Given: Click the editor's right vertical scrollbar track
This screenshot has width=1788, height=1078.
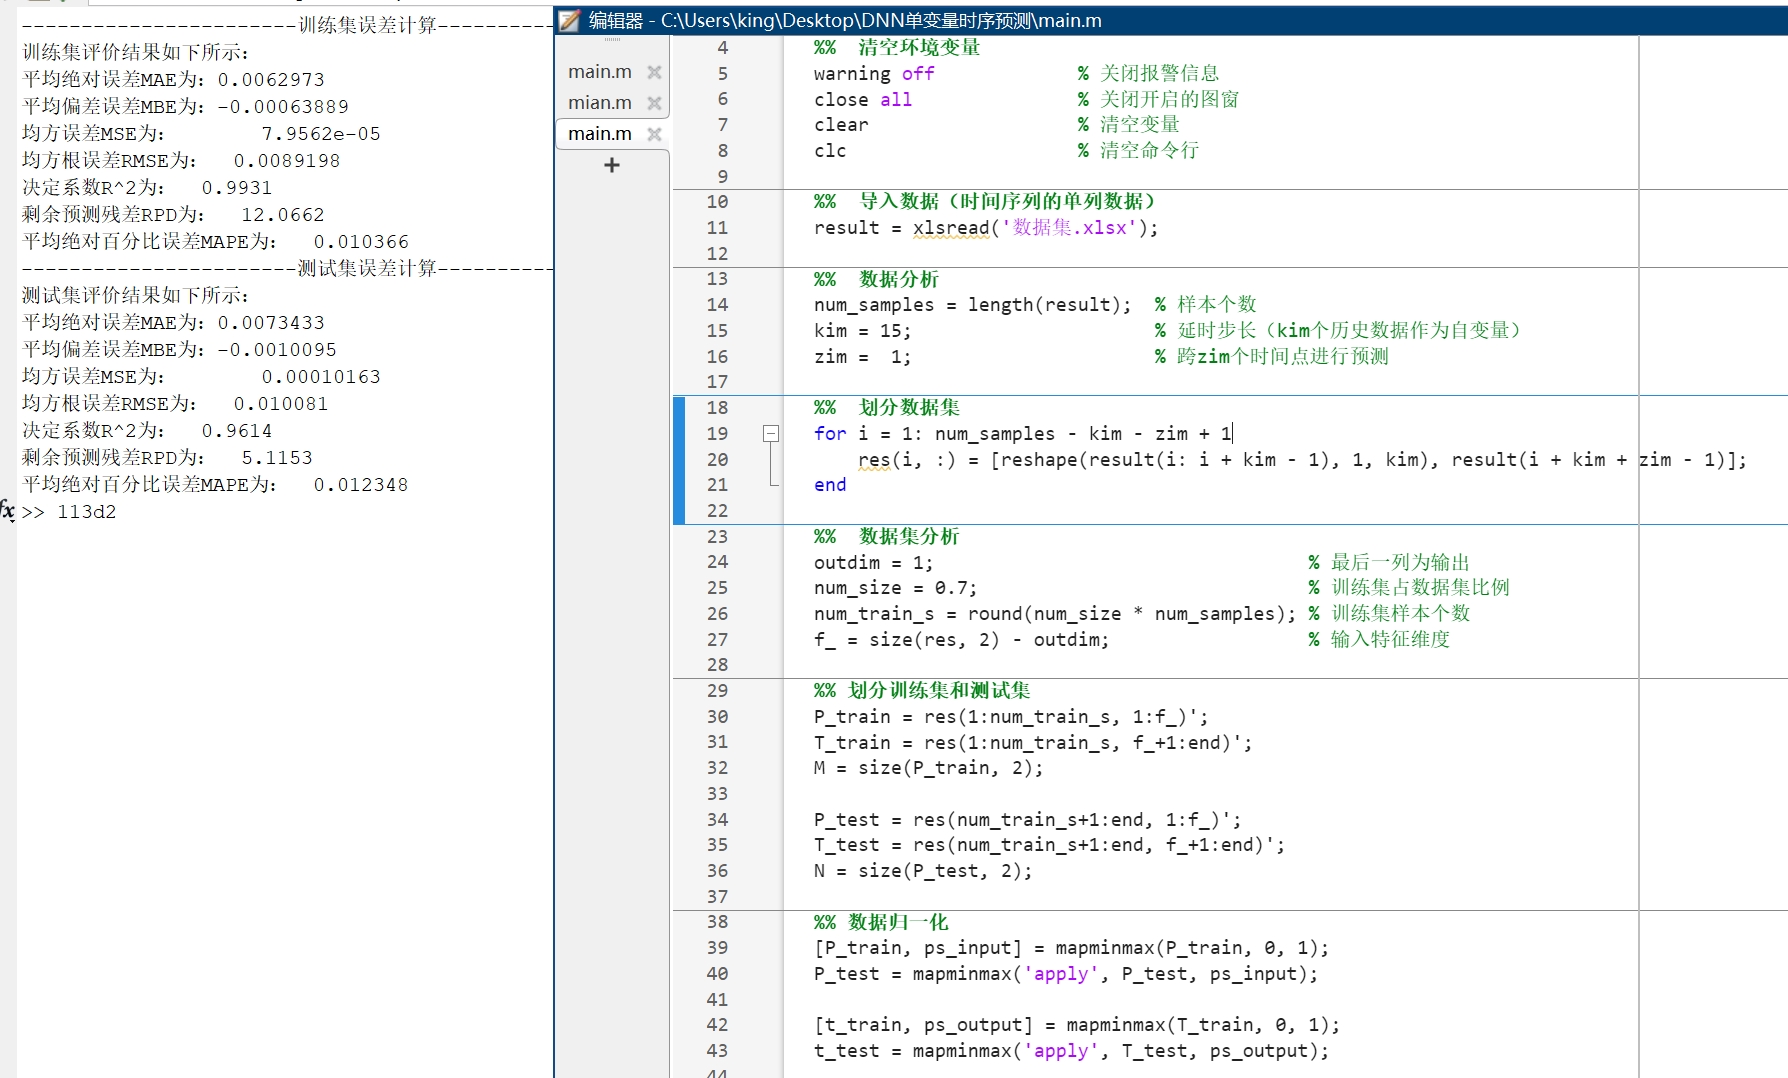Looking at the screenshot, I should tap(1780, 500).
